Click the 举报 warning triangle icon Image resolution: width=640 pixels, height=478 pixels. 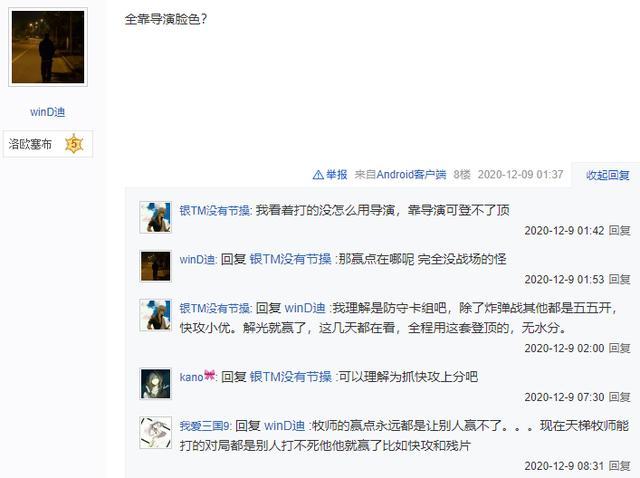pos(318,175)
